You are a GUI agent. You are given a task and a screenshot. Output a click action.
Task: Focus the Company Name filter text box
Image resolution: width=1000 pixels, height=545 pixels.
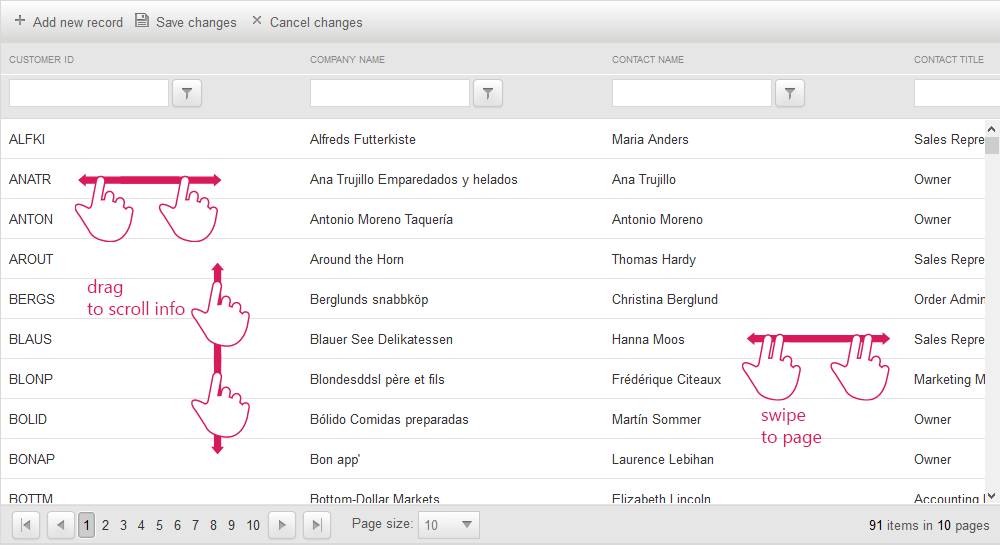click(390, 94)
